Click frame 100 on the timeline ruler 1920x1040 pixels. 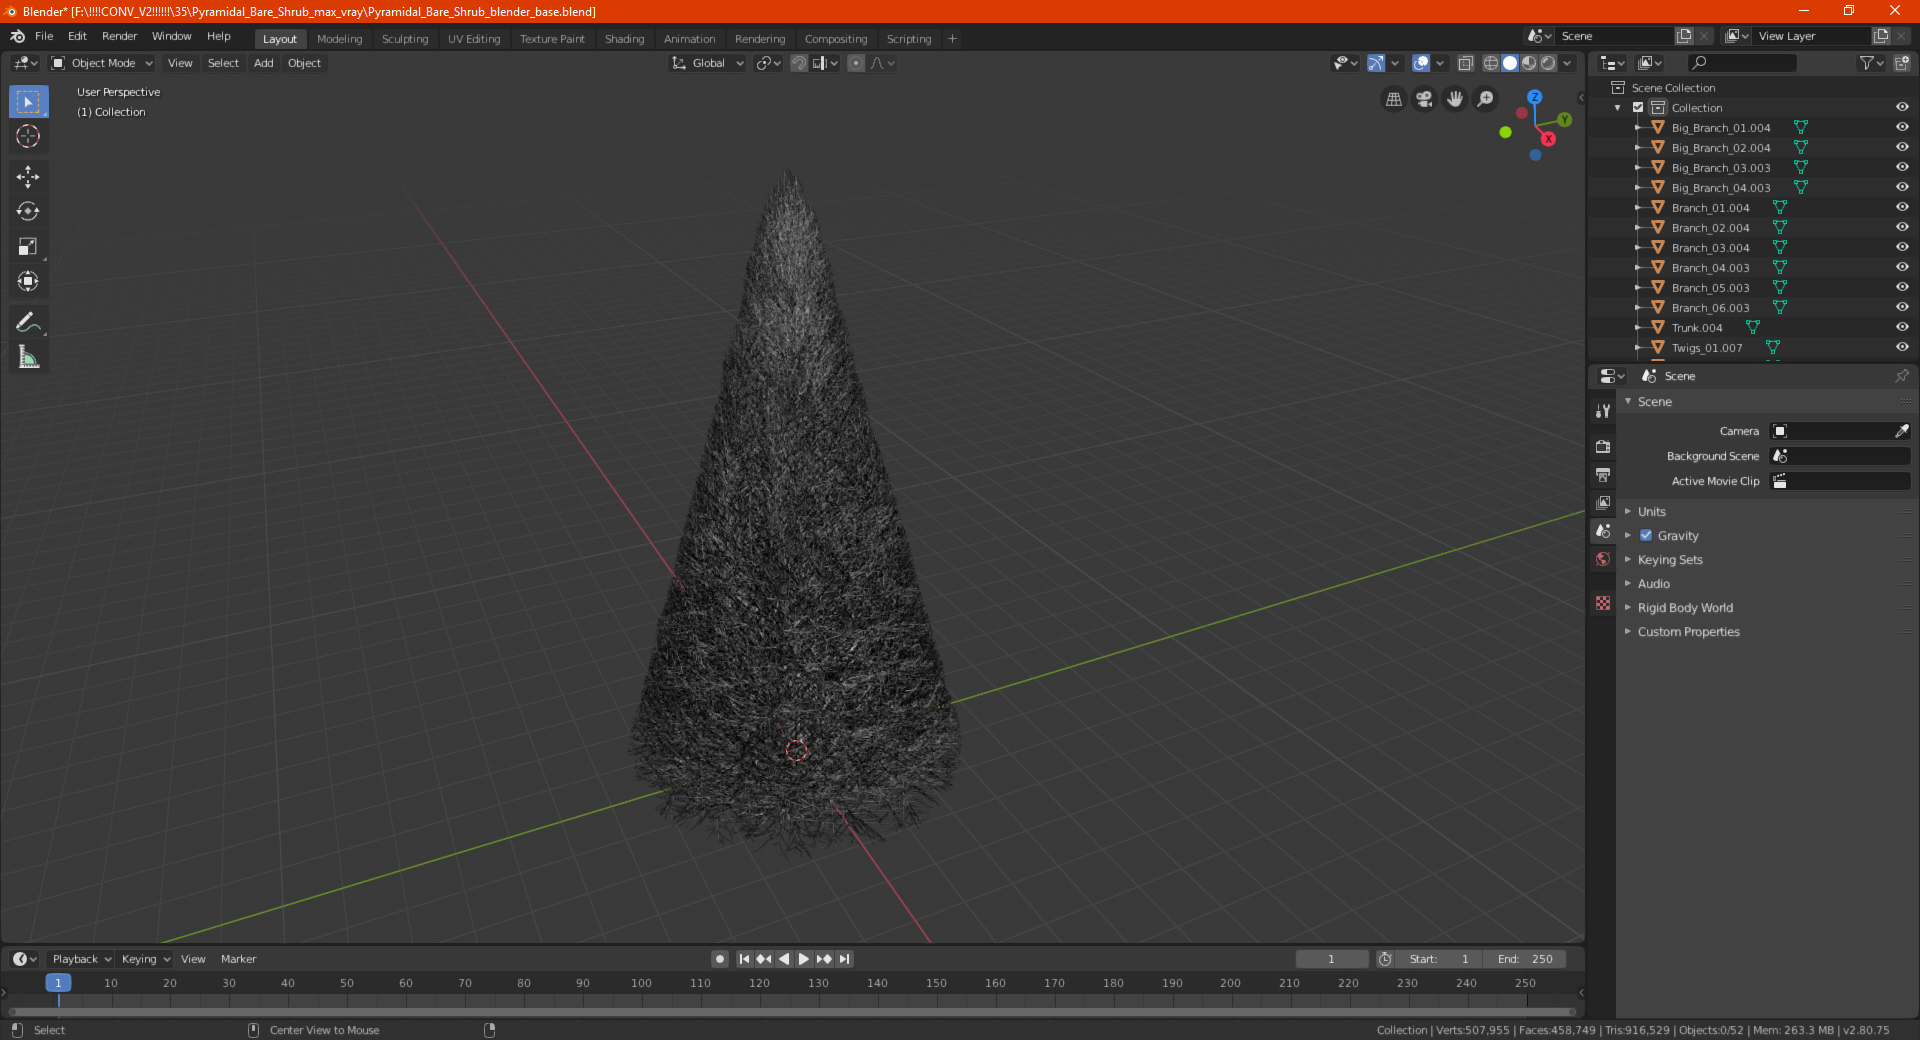coord(641,983)
